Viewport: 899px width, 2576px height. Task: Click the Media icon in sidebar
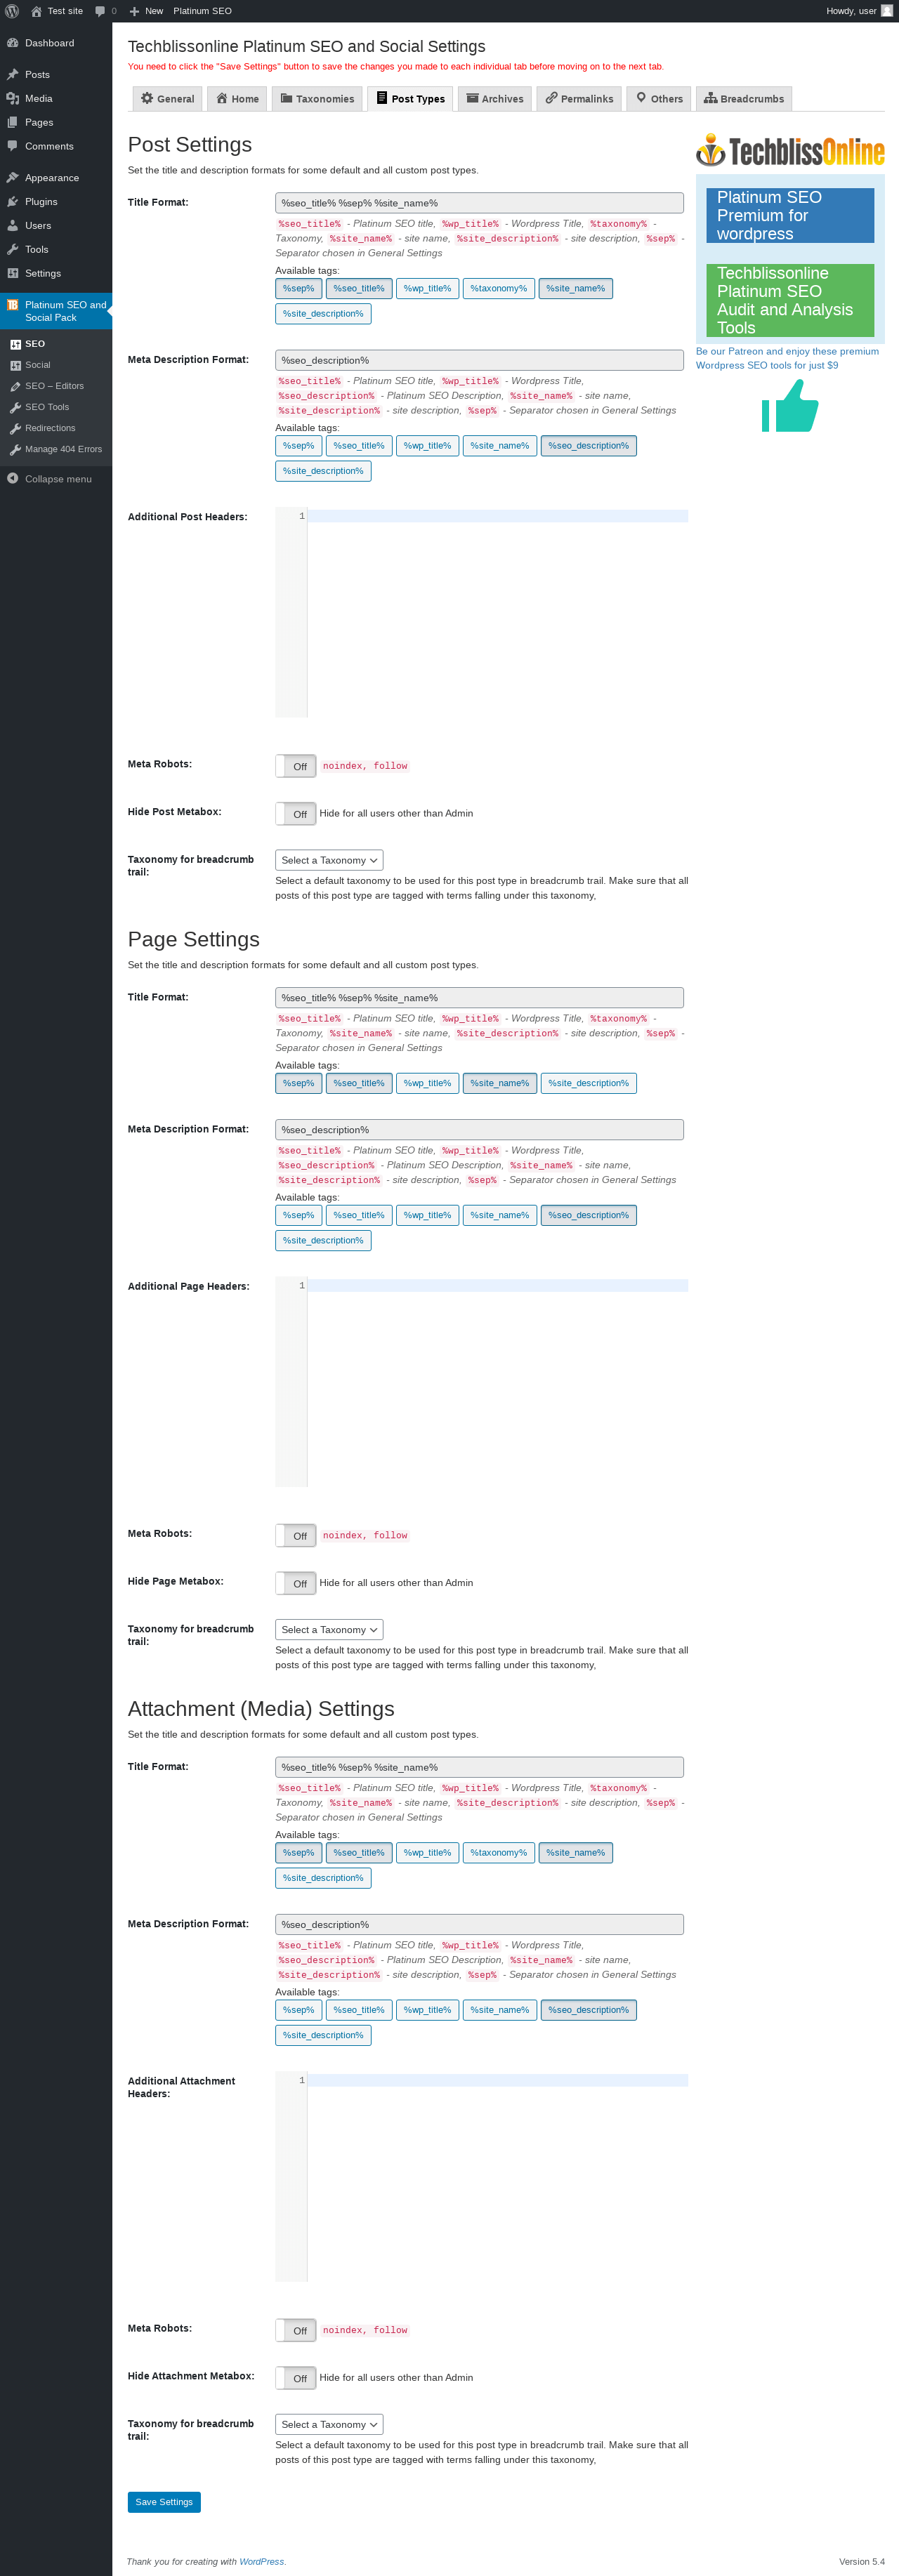coord(13,99)
